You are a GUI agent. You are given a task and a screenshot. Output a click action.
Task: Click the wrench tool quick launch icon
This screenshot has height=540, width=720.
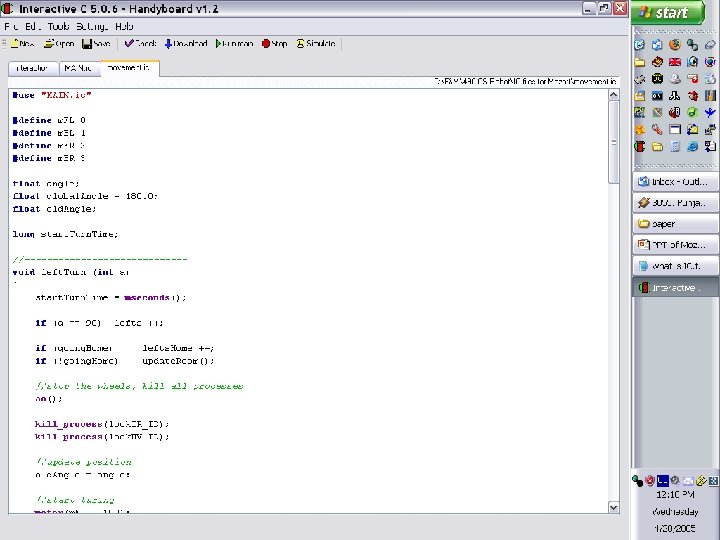pyautogui.click(x=657, y=129)
